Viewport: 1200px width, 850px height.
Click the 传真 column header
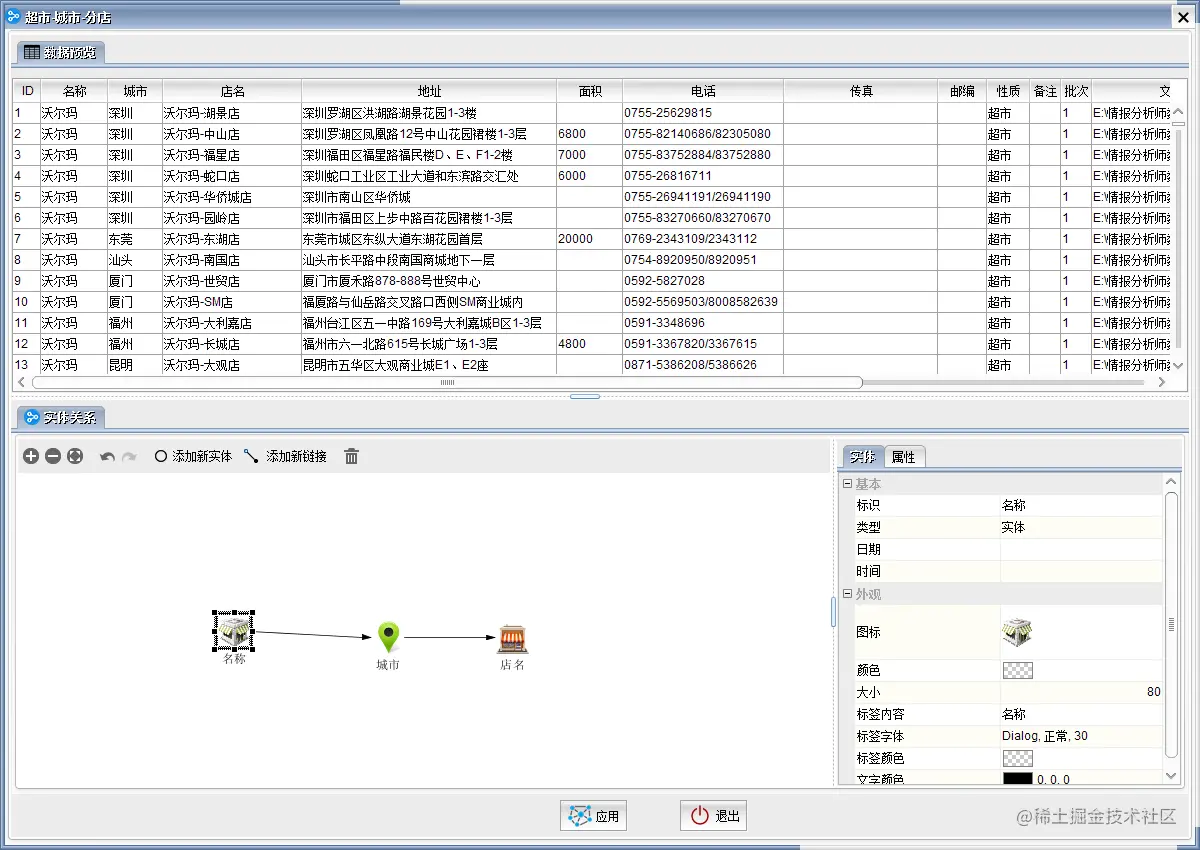861,91
